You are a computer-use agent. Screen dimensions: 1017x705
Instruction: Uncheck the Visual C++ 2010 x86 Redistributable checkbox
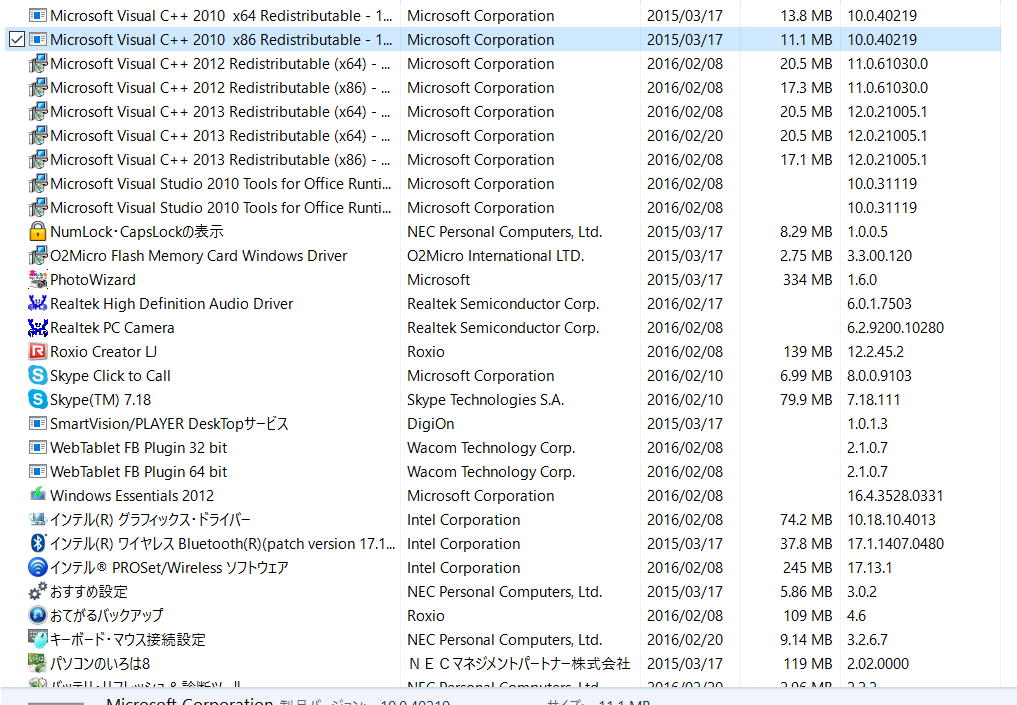17,40
